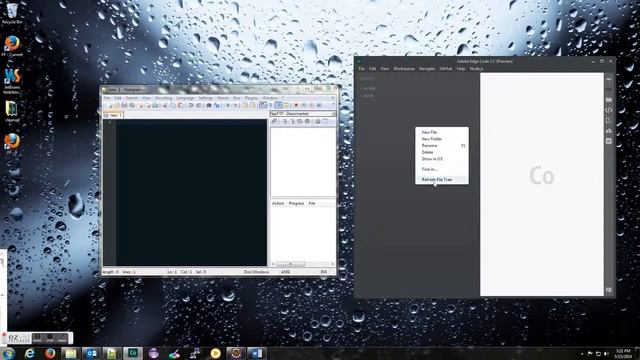The width and height of the screenshot is (640, 360).
Task: Click the Cut scissors icon in Notepad++ toolbar
Action: [x=165, y=105]
